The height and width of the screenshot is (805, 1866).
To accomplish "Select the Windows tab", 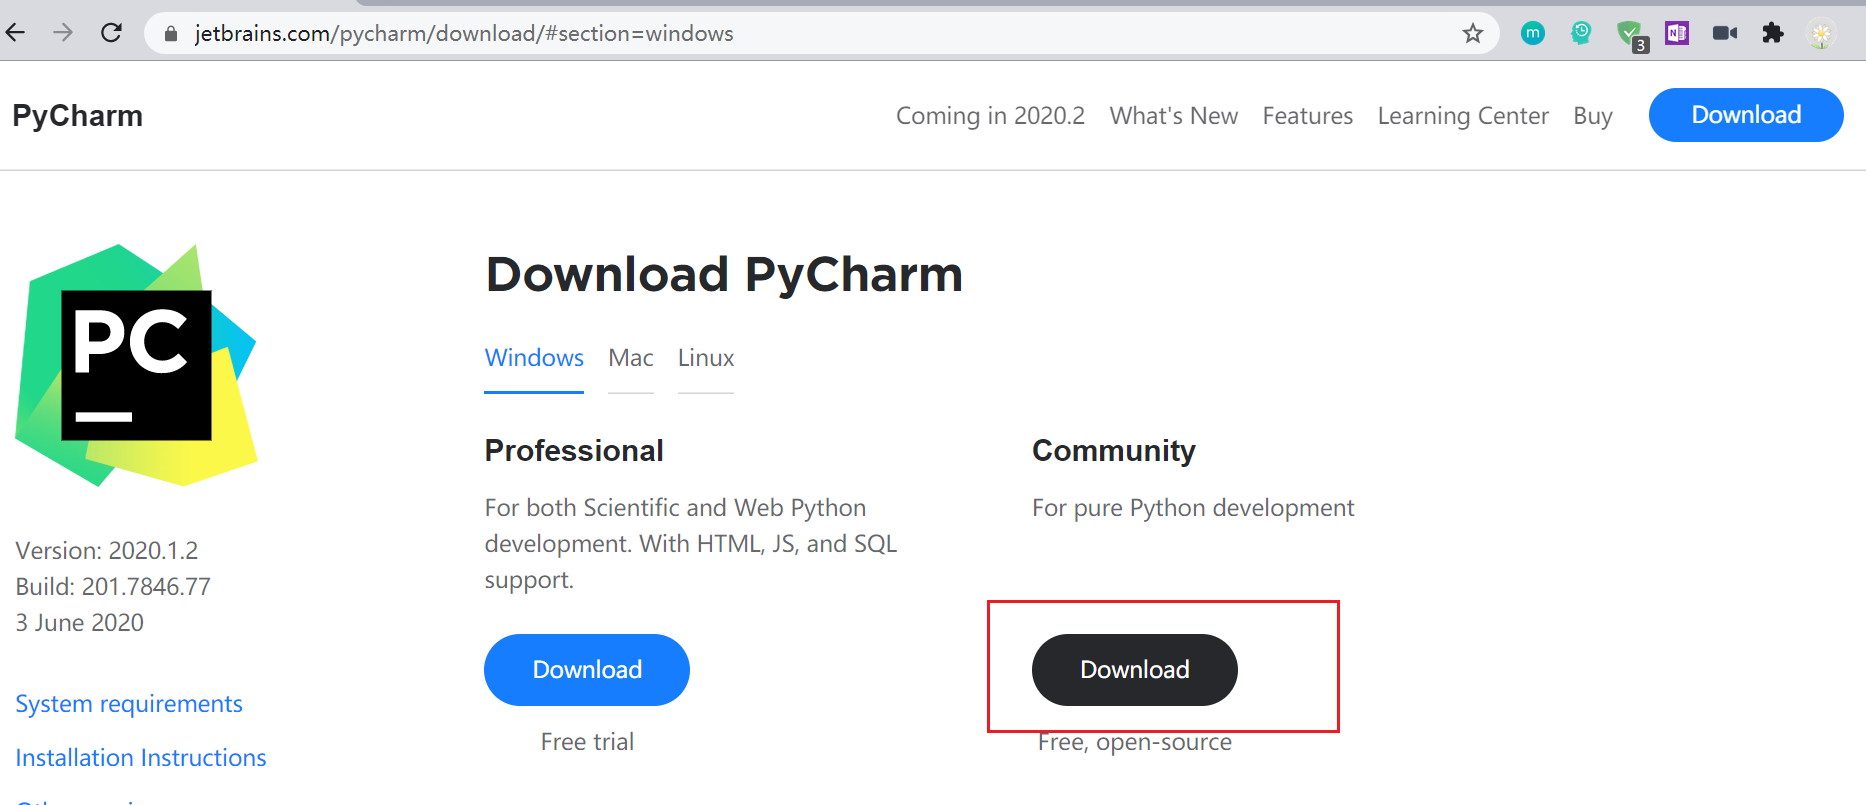I will pos(534,358).
